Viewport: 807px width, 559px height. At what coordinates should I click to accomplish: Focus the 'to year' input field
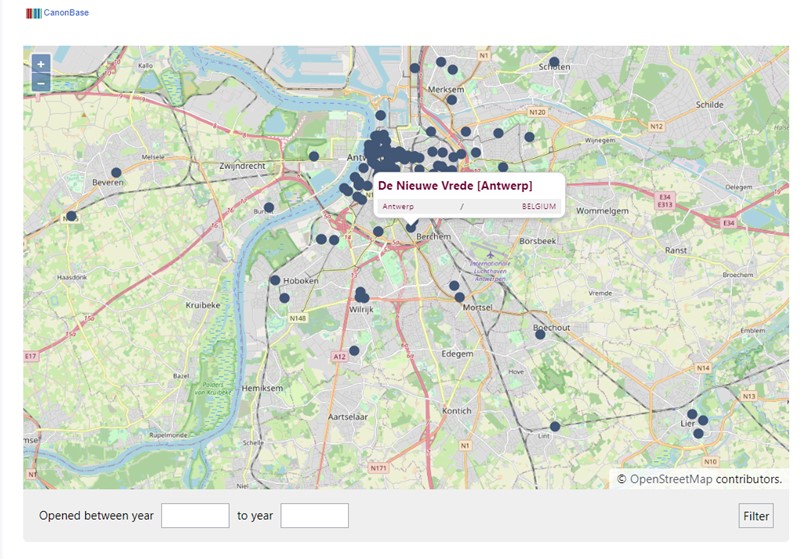[x=314, y=516]
